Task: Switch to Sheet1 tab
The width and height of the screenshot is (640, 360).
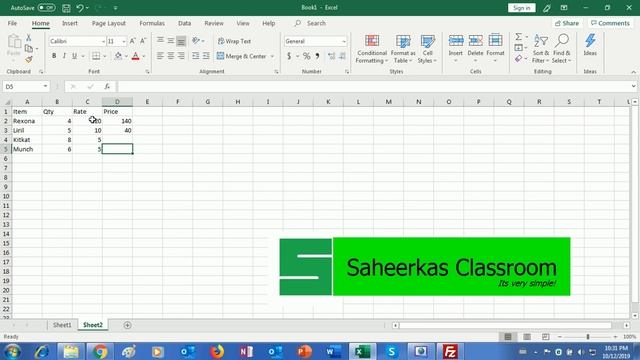Action: point(62,325)
